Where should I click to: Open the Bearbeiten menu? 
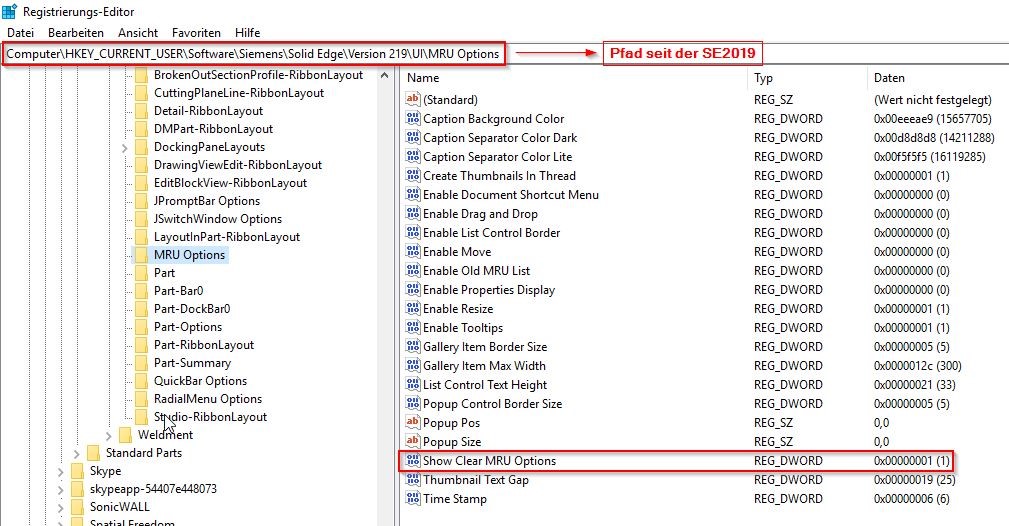[x=76, y=32]
